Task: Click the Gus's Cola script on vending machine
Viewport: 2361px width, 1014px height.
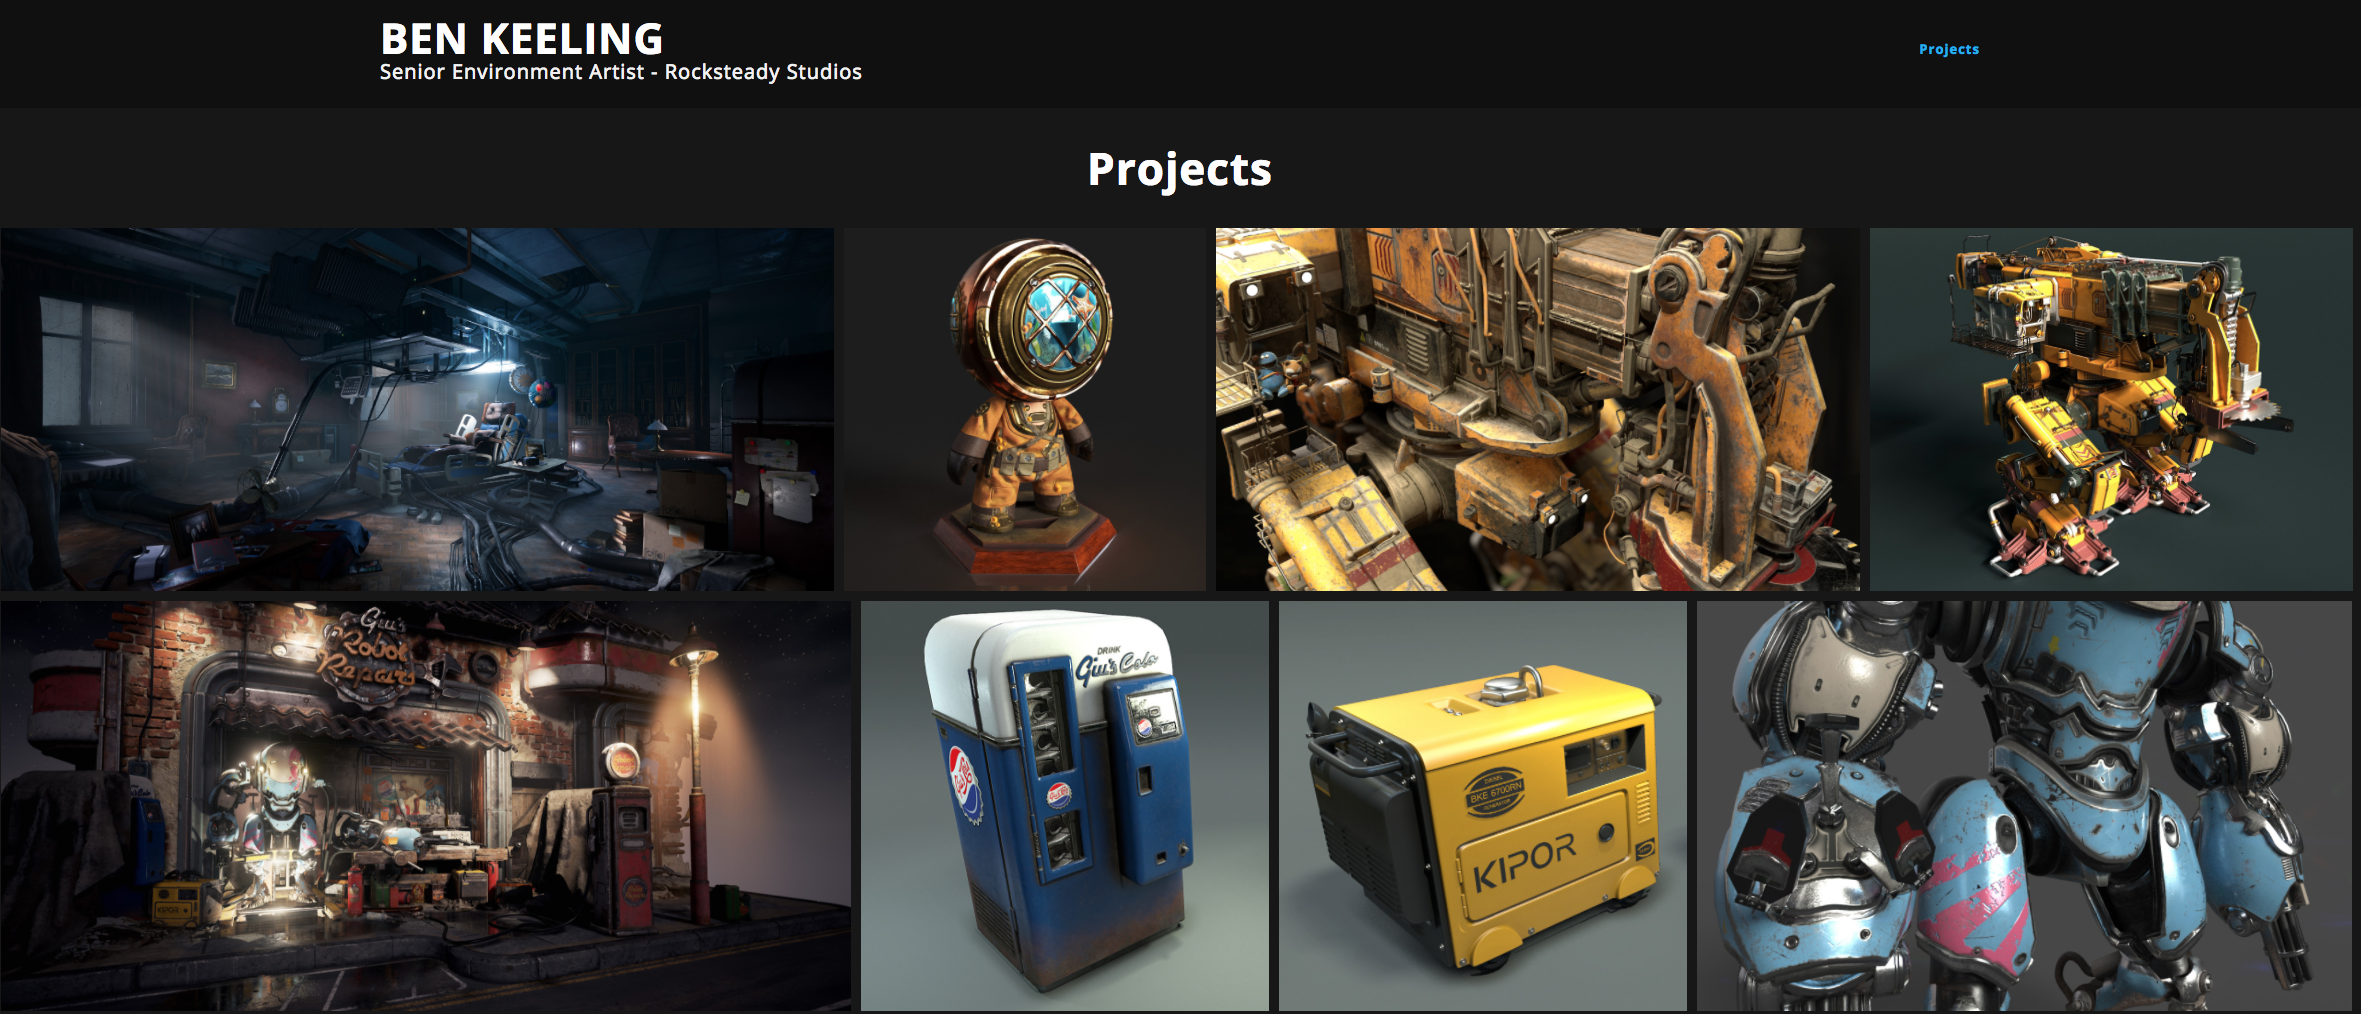Action: 1117,666
